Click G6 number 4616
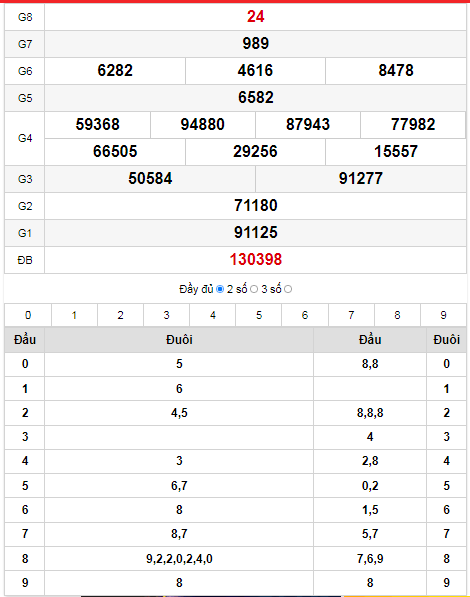Image resolution: width=470 pixels, height=597 pixels. [255, 70]
